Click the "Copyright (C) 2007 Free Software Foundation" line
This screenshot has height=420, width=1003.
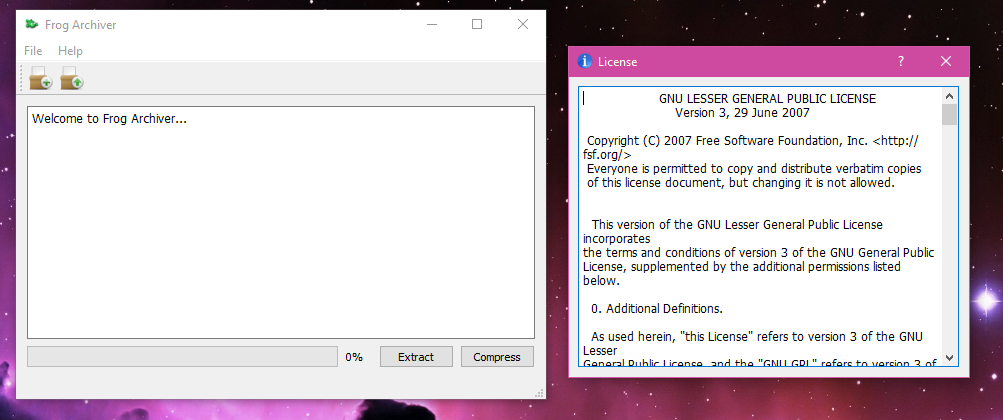(752, 141)
